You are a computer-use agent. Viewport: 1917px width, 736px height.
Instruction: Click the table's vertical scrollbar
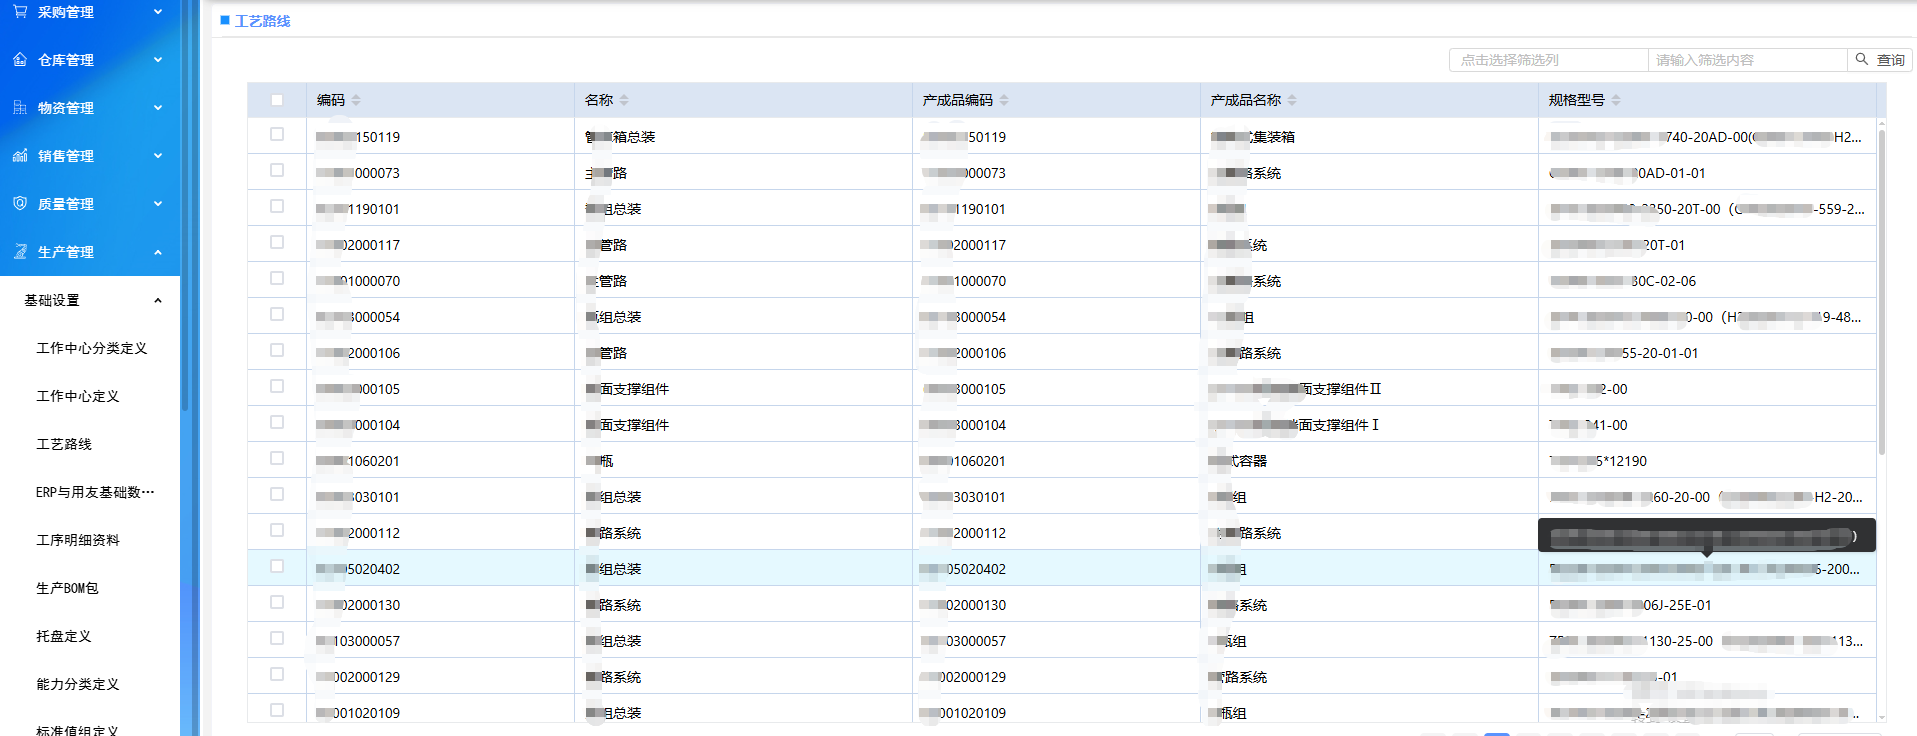click(1881, 290)
